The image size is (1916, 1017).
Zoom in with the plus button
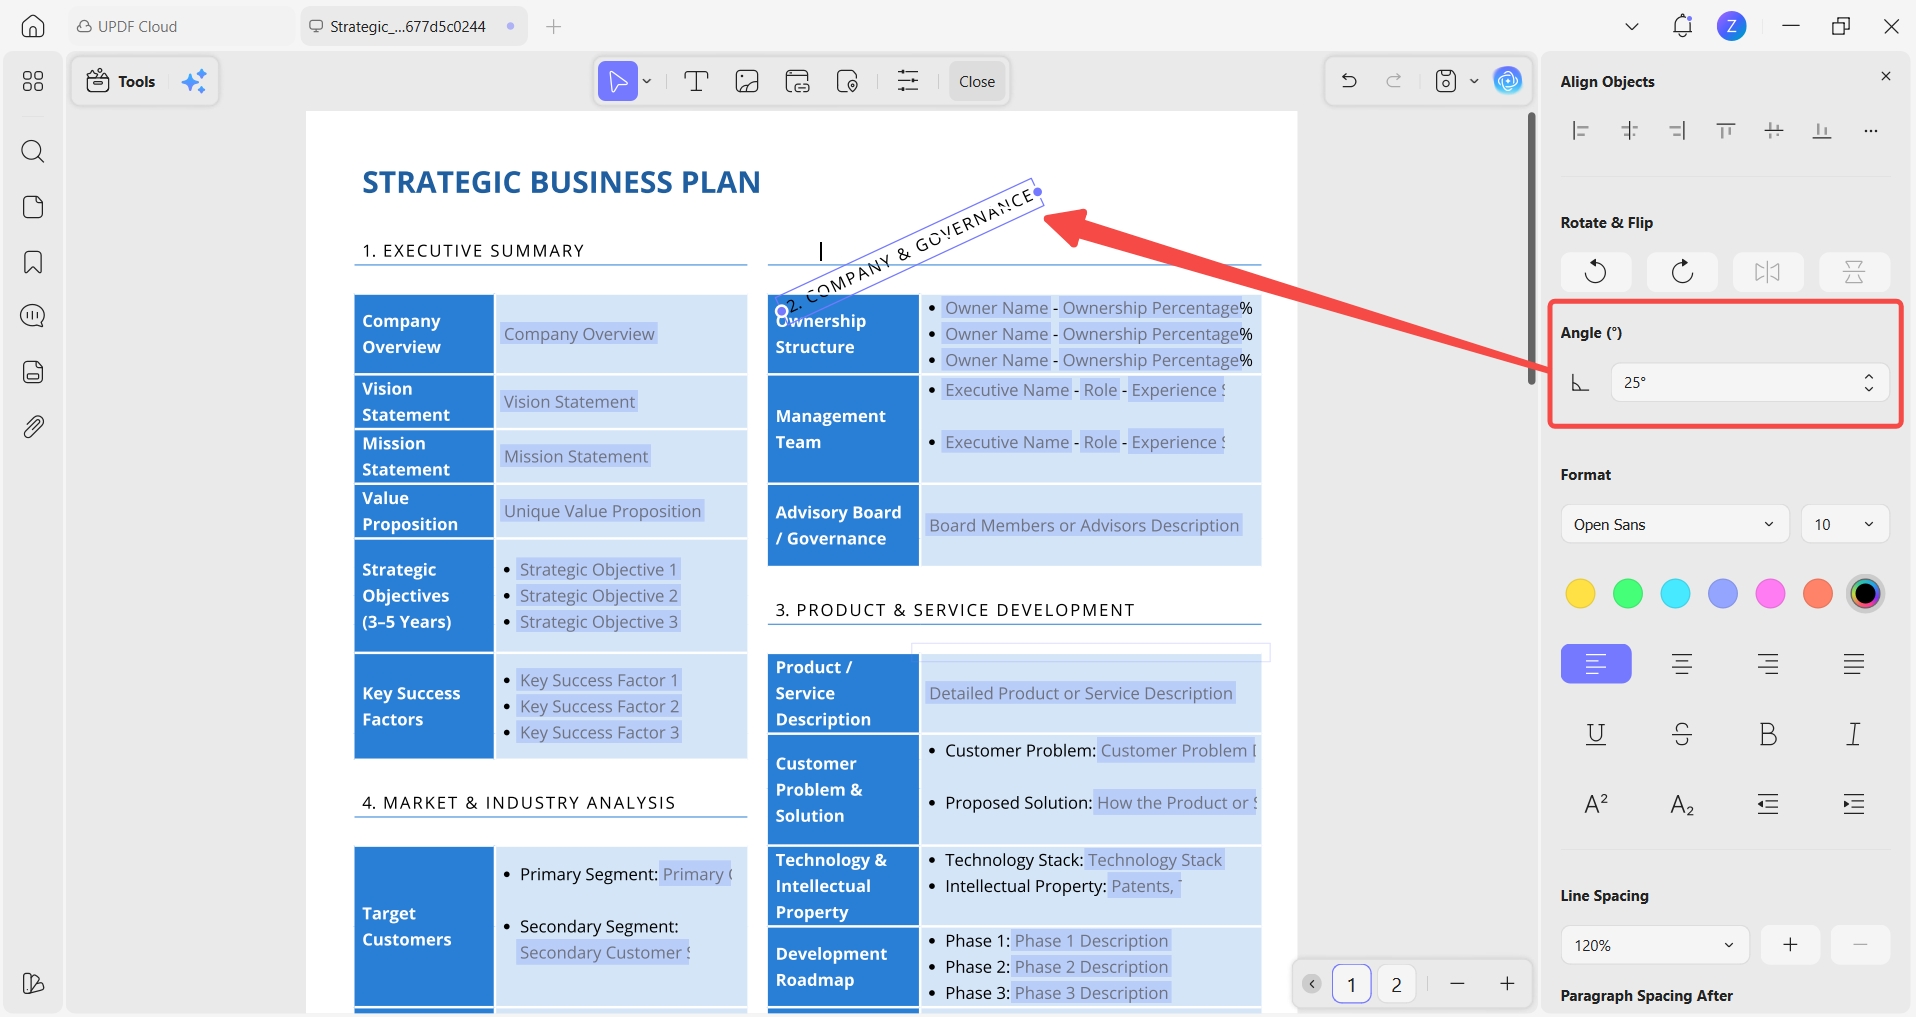pyautogui.click(x=1507, y=984)
